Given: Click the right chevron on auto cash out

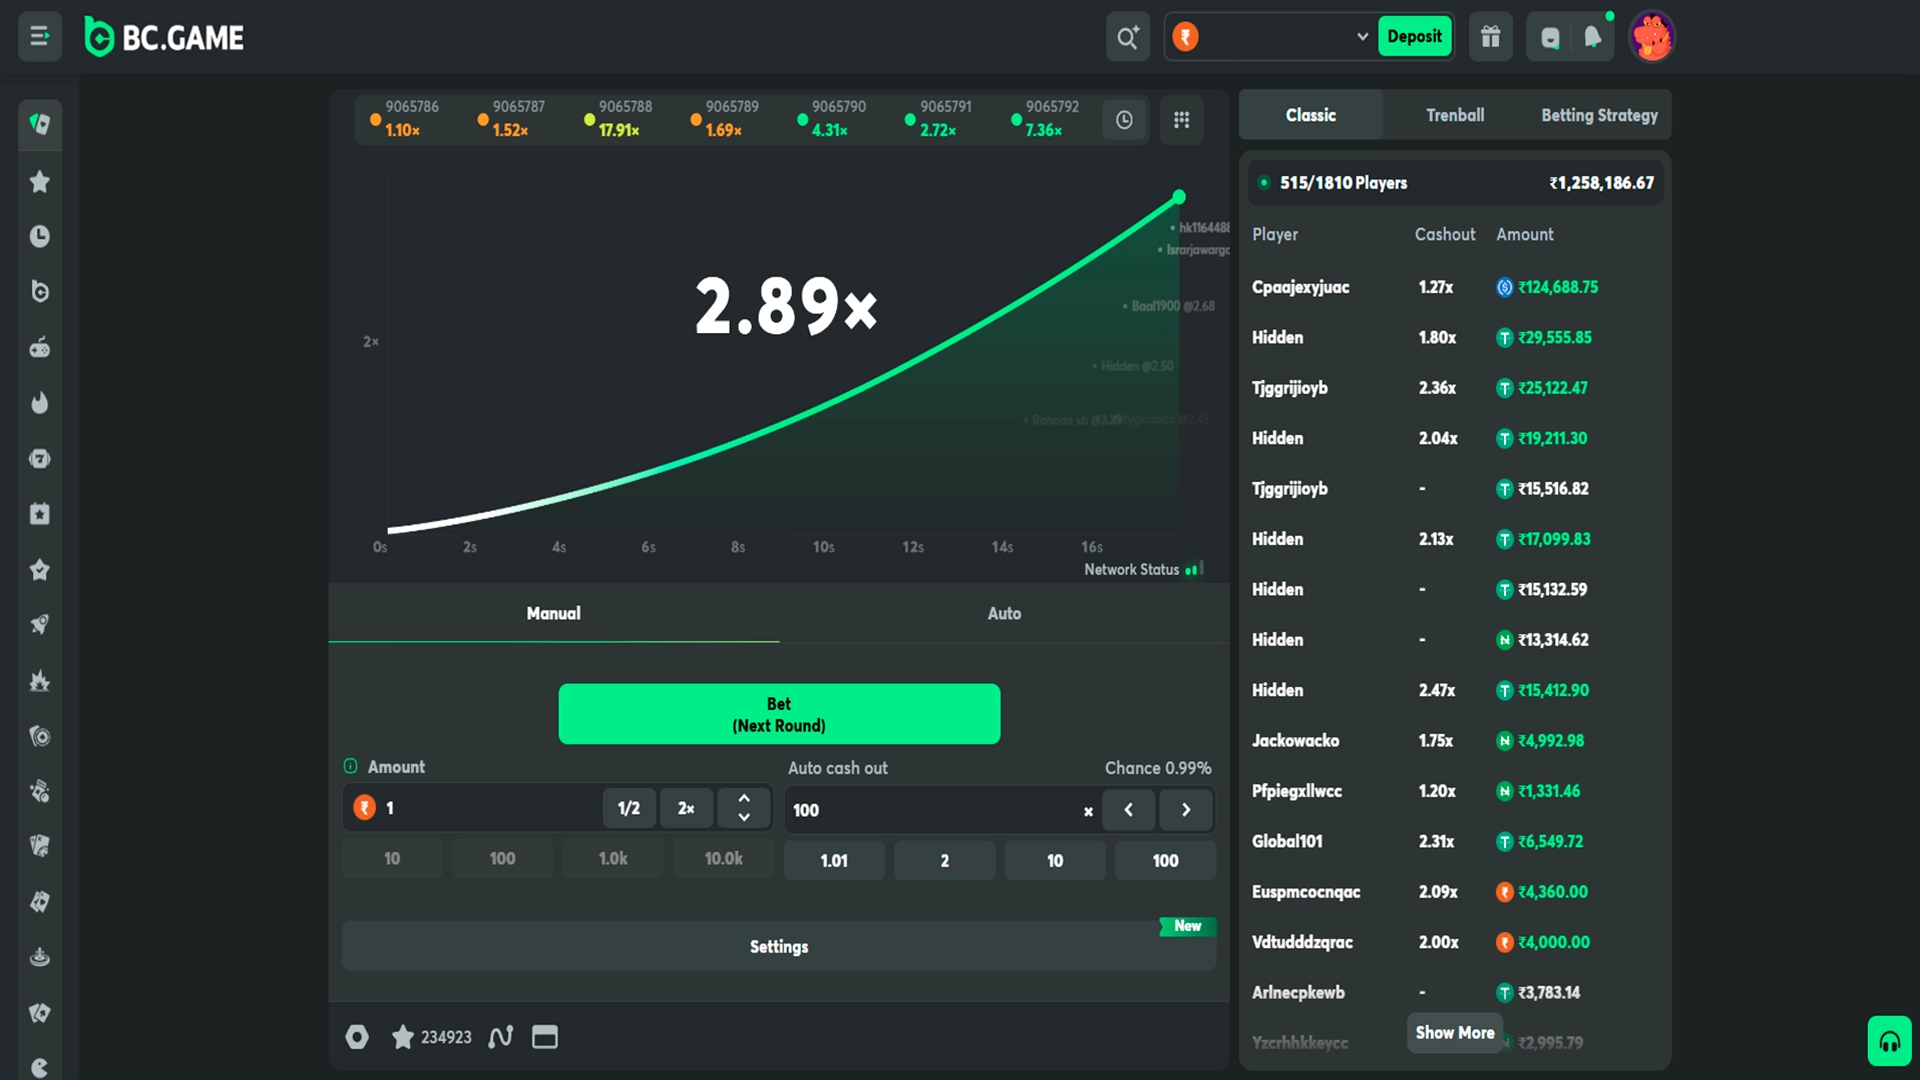Looking at the screenshot, I should click(1186, 810).
